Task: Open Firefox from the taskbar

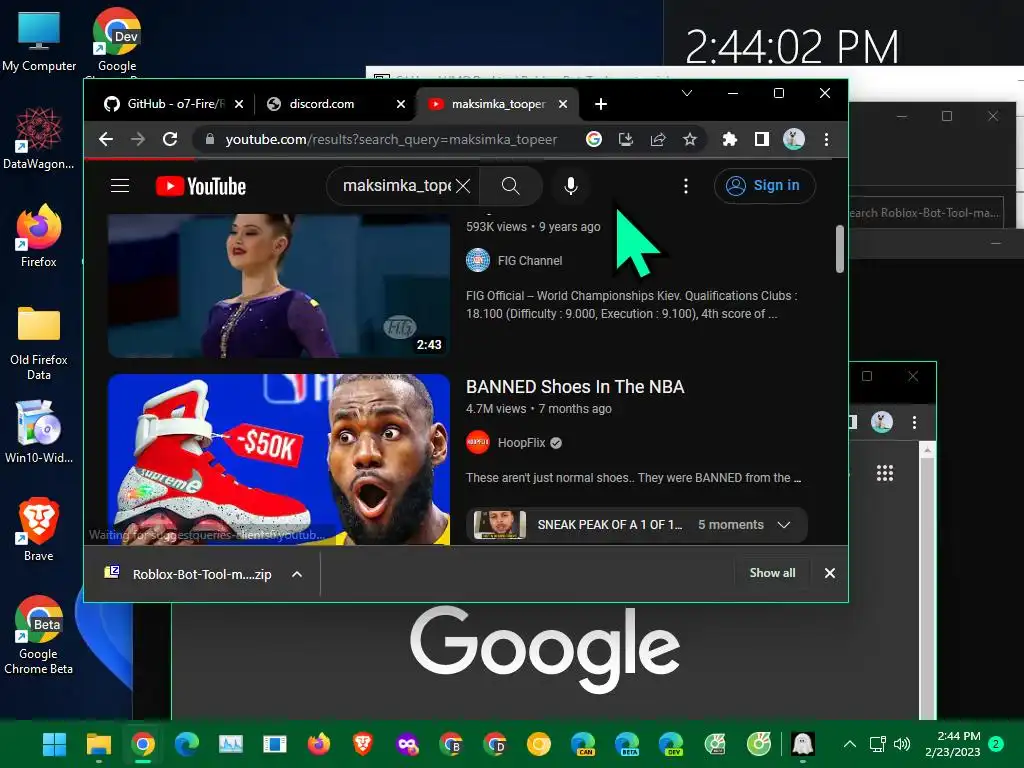Action: pyautogui.click(x=319, y=744)
